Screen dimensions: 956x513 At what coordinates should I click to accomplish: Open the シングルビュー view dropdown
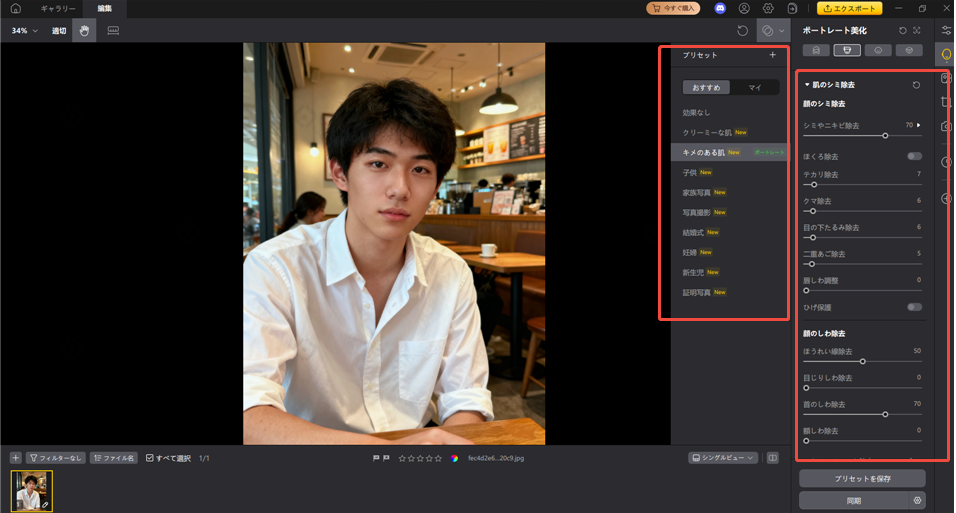pyautogui.click(x=722, y=458)
